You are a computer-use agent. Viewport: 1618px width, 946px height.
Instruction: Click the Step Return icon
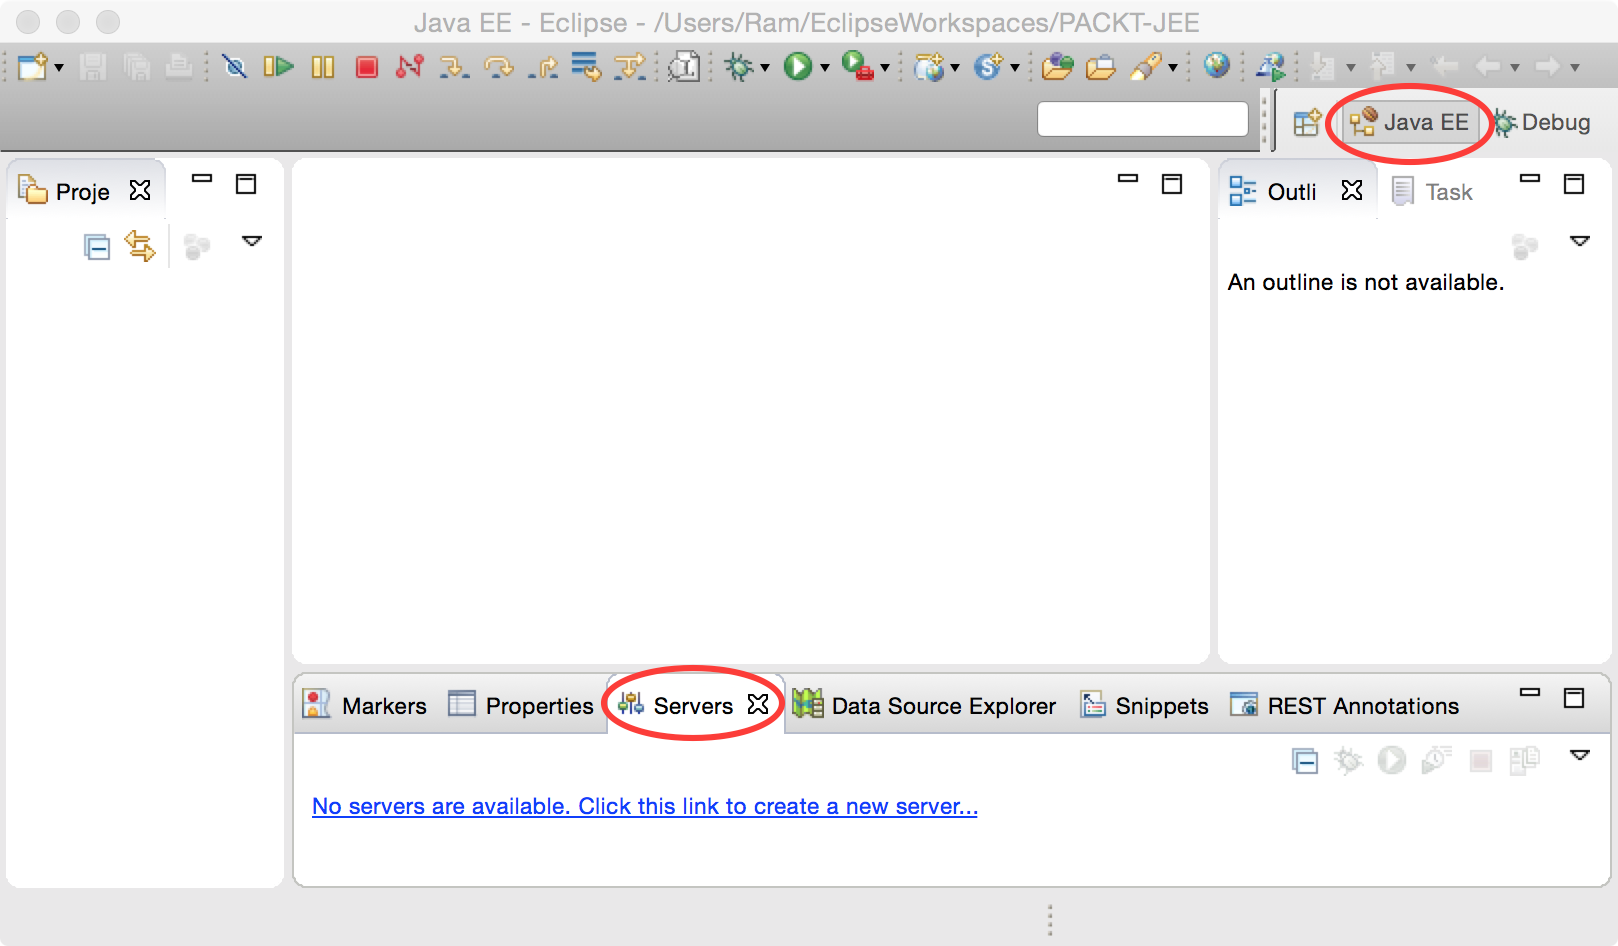coord(543,67)
